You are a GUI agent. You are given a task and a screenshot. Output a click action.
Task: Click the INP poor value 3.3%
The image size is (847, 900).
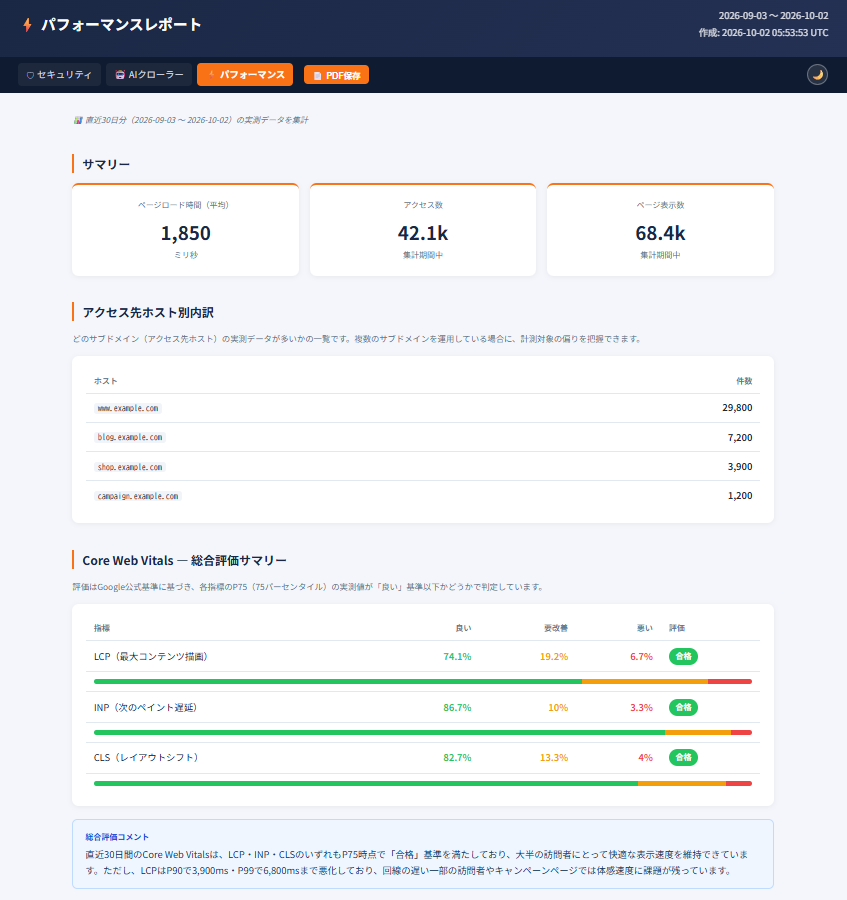tap(642, 708)
